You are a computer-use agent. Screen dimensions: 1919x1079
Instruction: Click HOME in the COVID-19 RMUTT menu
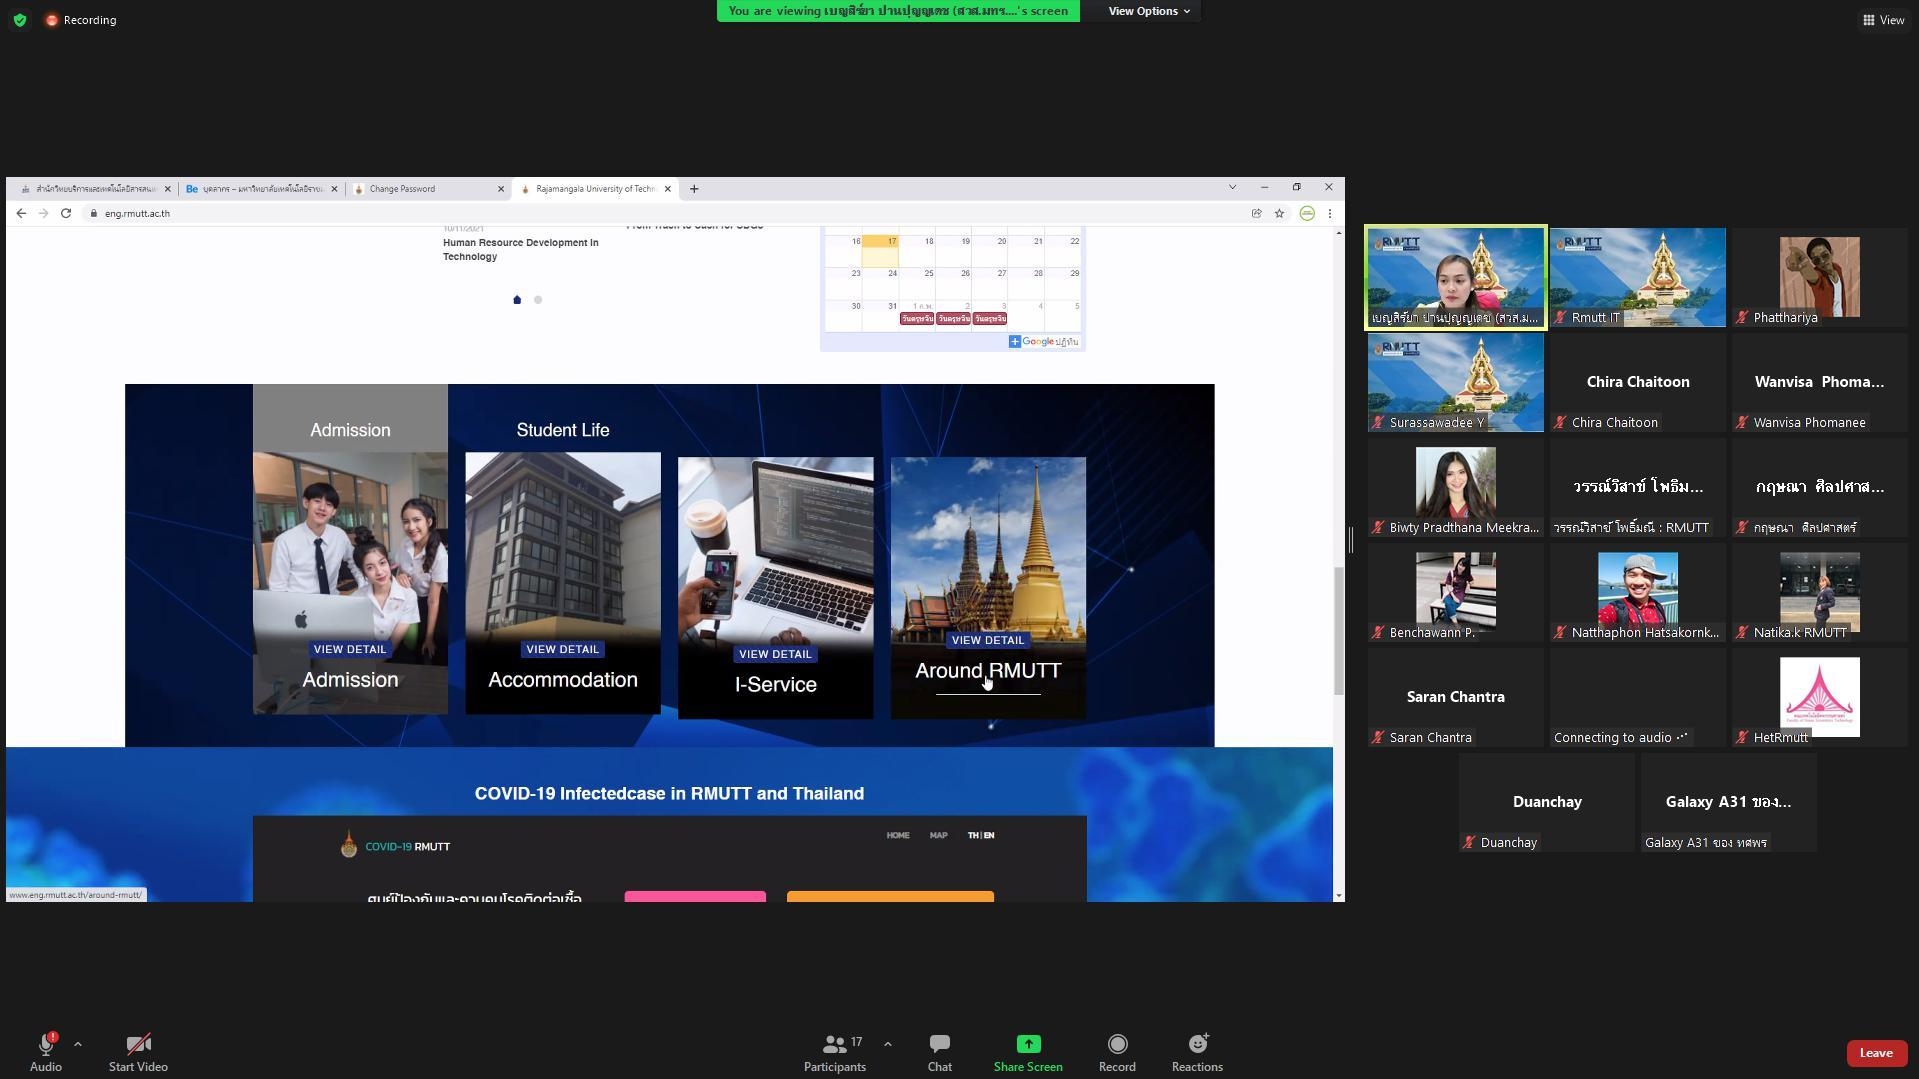[898, 835]
